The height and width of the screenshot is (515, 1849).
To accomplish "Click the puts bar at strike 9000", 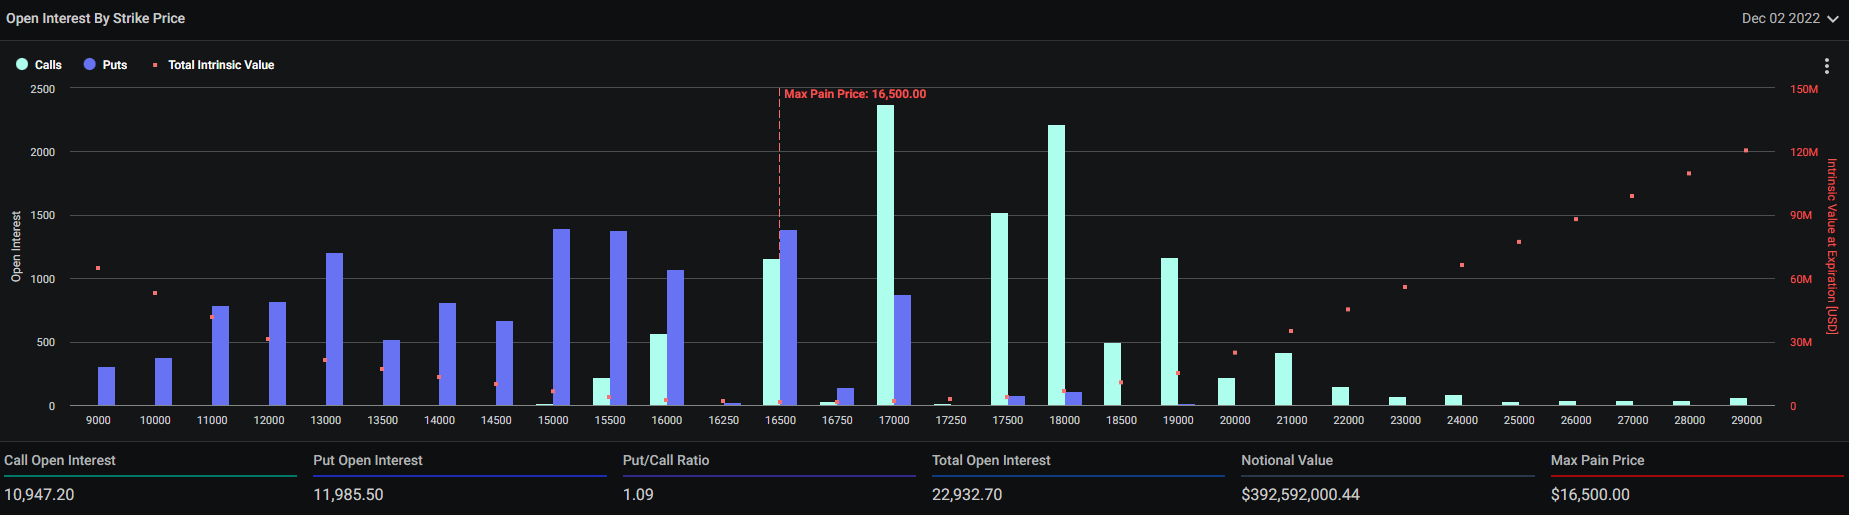I will coord(106,386).
